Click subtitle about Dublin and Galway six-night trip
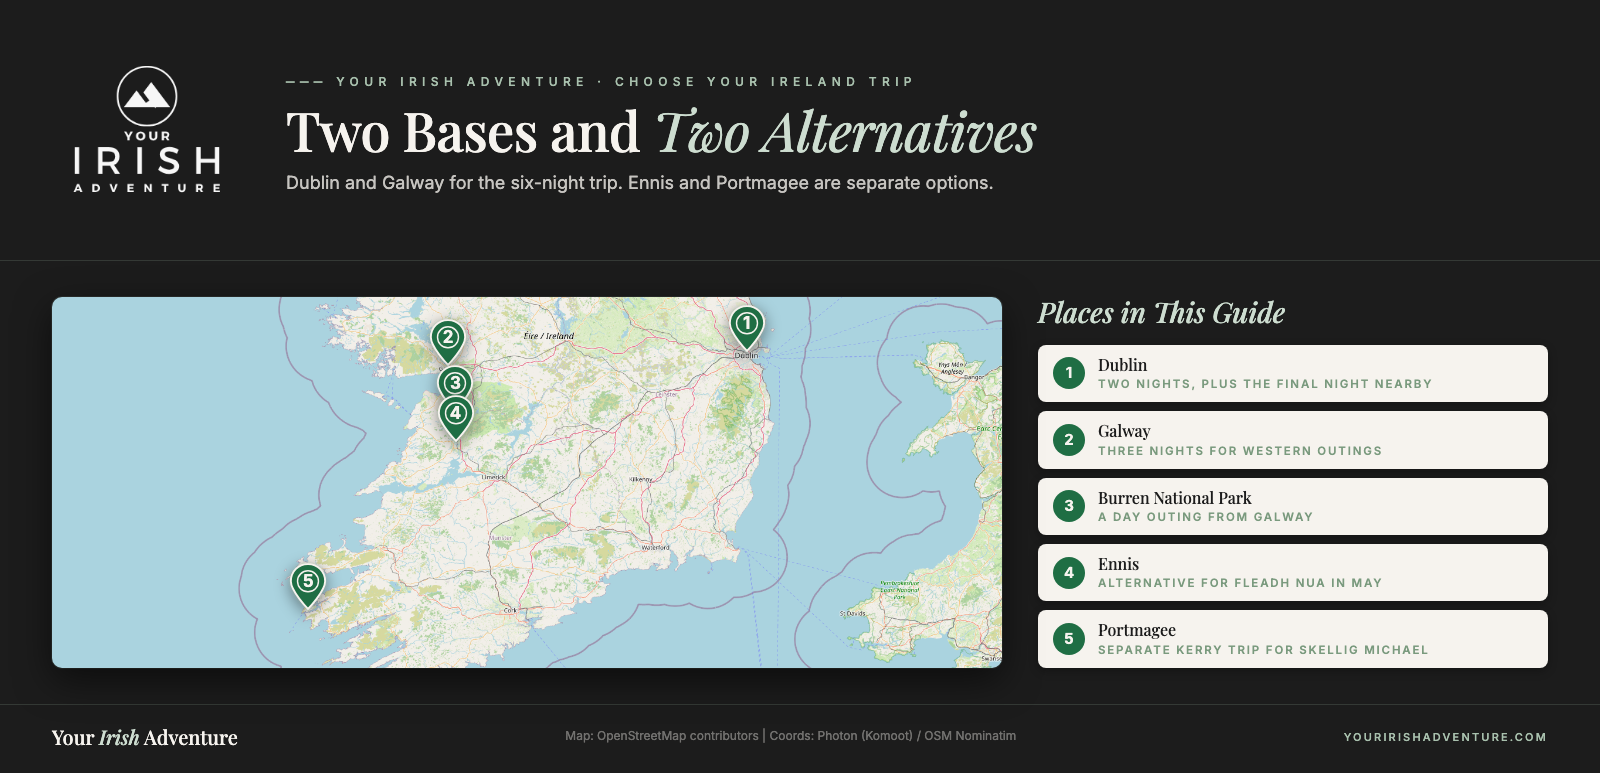Viewport: 1600px width, 773px height. tap(640, 183)
